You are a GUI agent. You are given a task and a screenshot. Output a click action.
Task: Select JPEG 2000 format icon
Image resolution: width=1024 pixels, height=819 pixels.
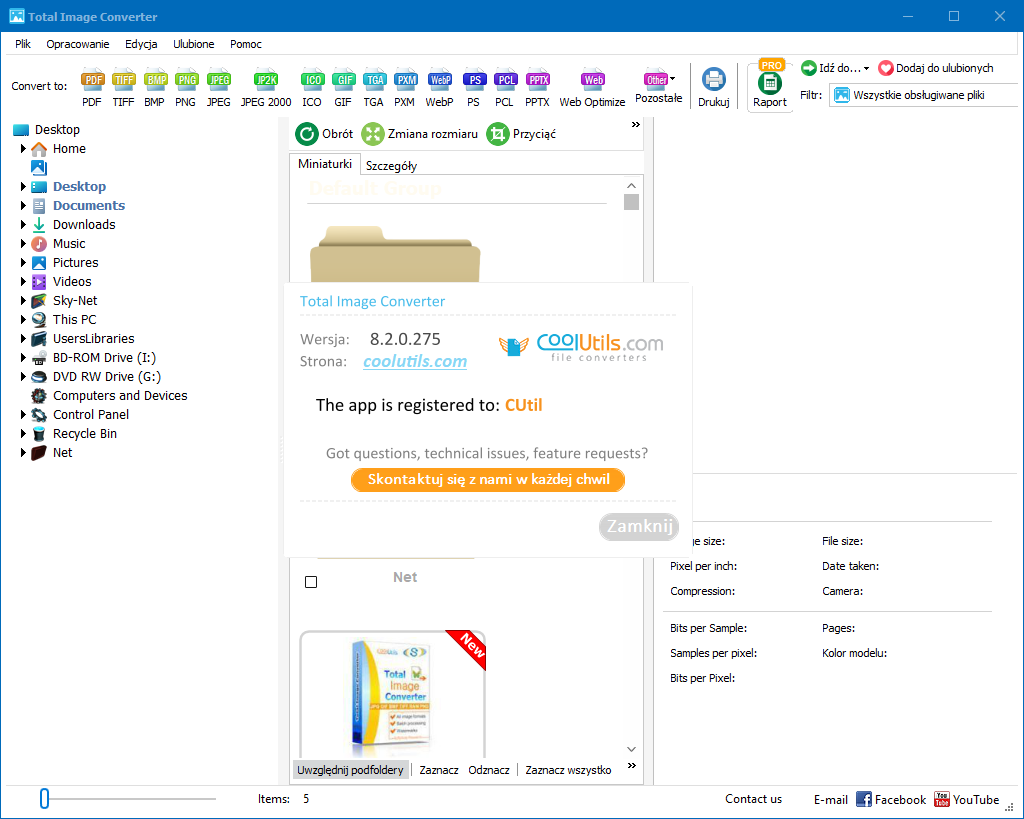(266, 88)
